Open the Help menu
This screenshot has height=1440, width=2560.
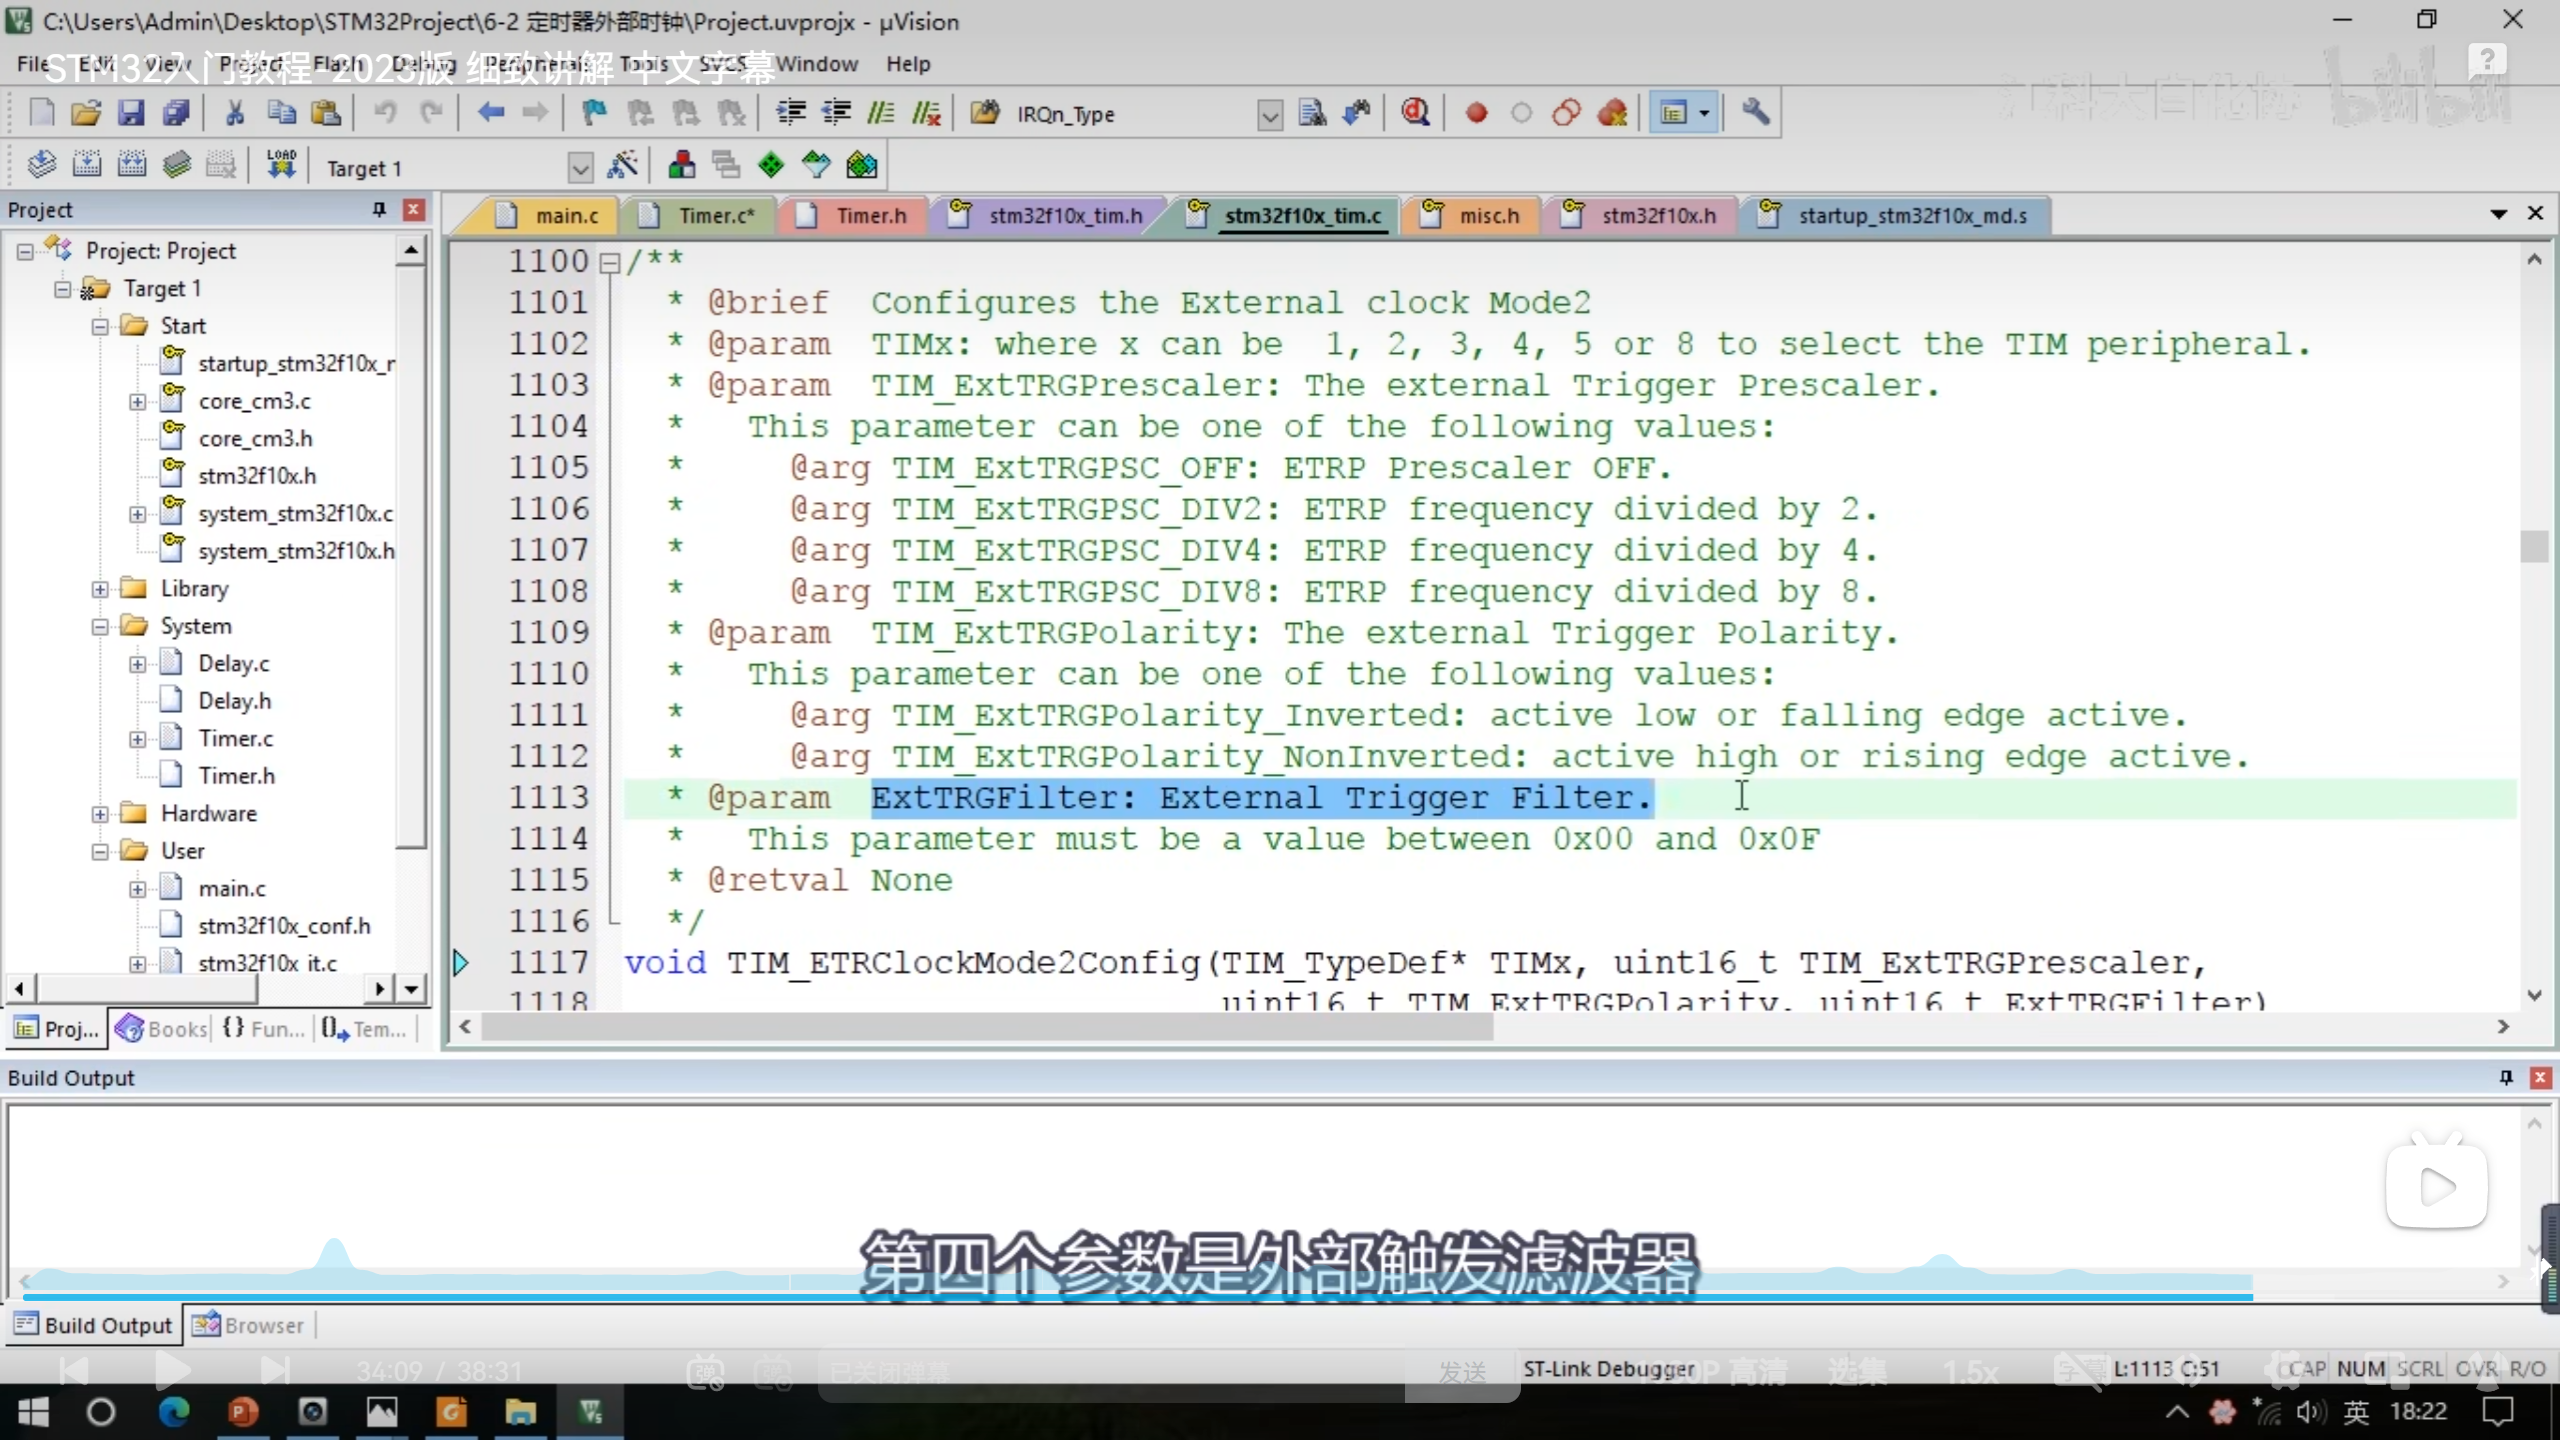click(x=907, y=64)
